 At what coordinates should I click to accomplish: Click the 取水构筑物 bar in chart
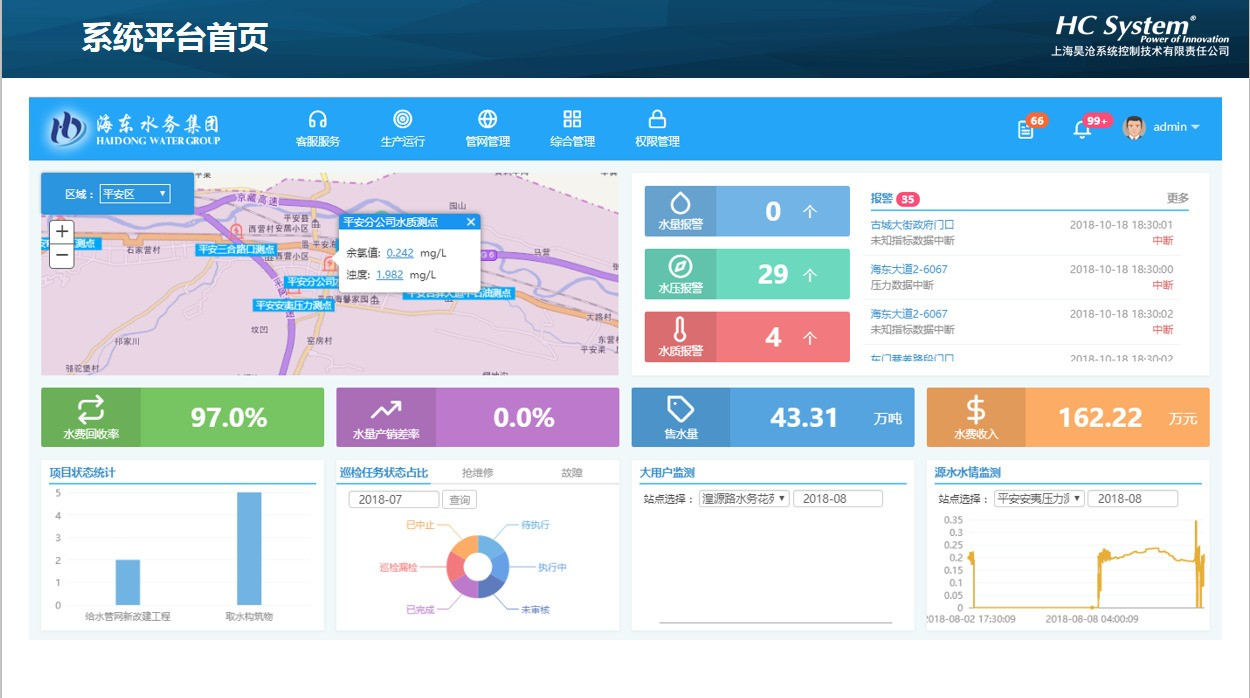coord(249,549)
